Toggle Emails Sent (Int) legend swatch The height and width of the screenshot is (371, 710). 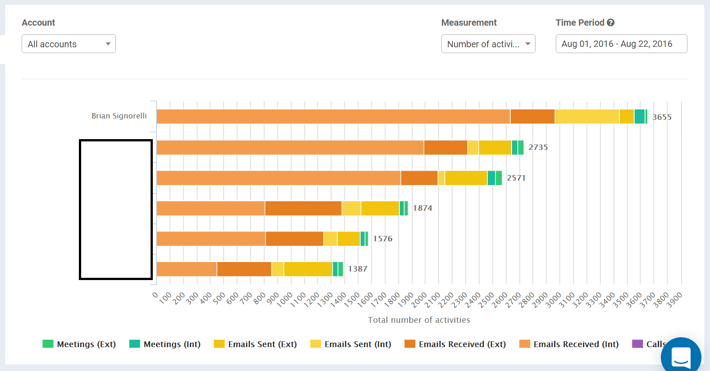pyautogui.click(x=315, y=344)
